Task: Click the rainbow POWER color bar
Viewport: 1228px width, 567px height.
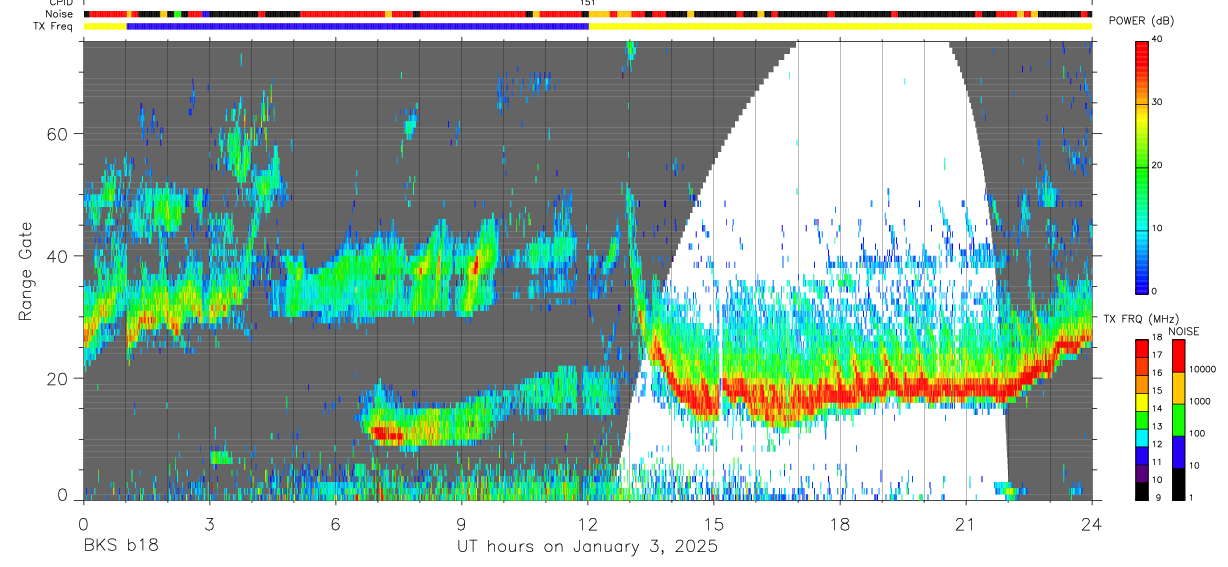Action: click(x=1143, y=166)
